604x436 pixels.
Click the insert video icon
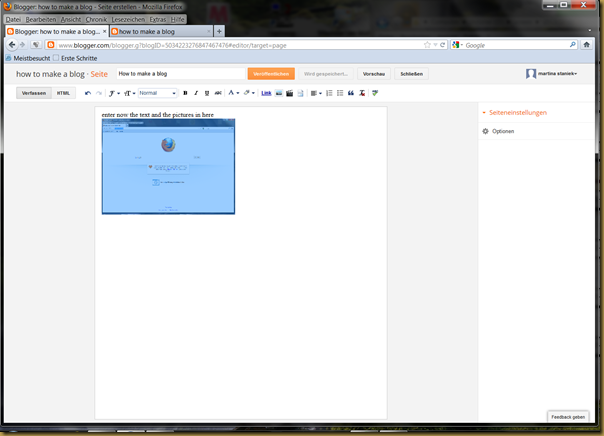[289, 93]
